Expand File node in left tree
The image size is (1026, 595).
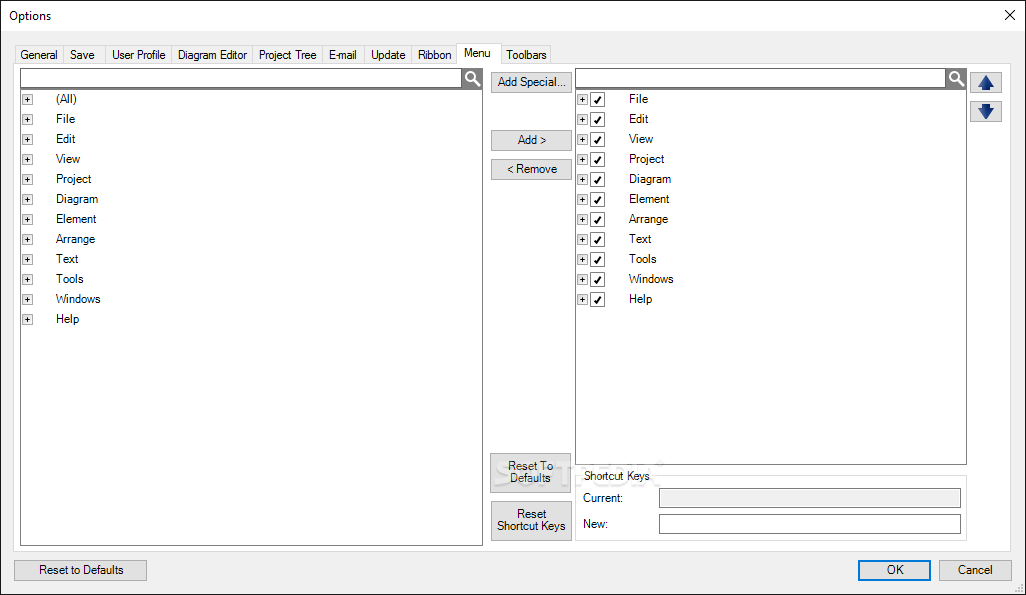27,120
